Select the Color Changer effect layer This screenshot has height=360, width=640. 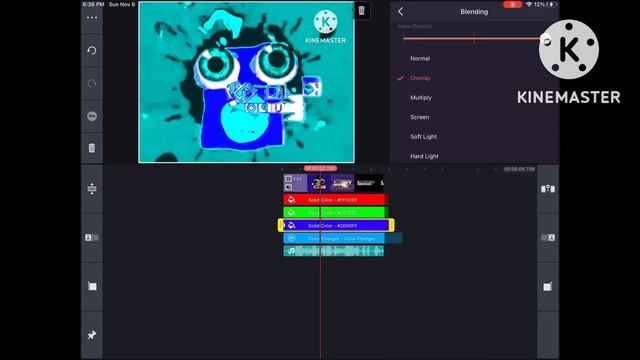[334, 238]
